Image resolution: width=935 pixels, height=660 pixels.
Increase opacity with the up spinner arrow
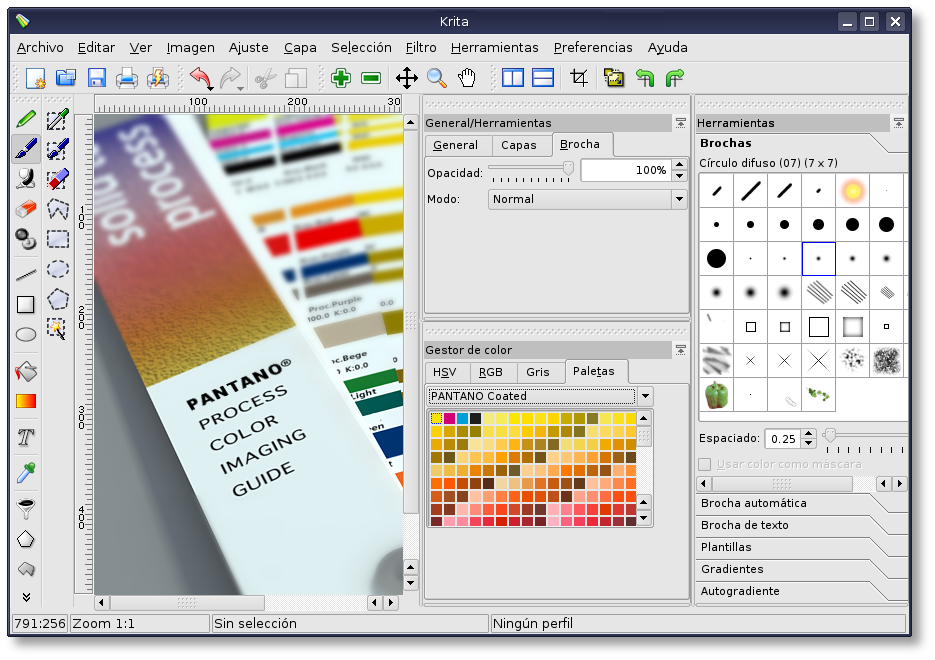(x=679, y=165)
